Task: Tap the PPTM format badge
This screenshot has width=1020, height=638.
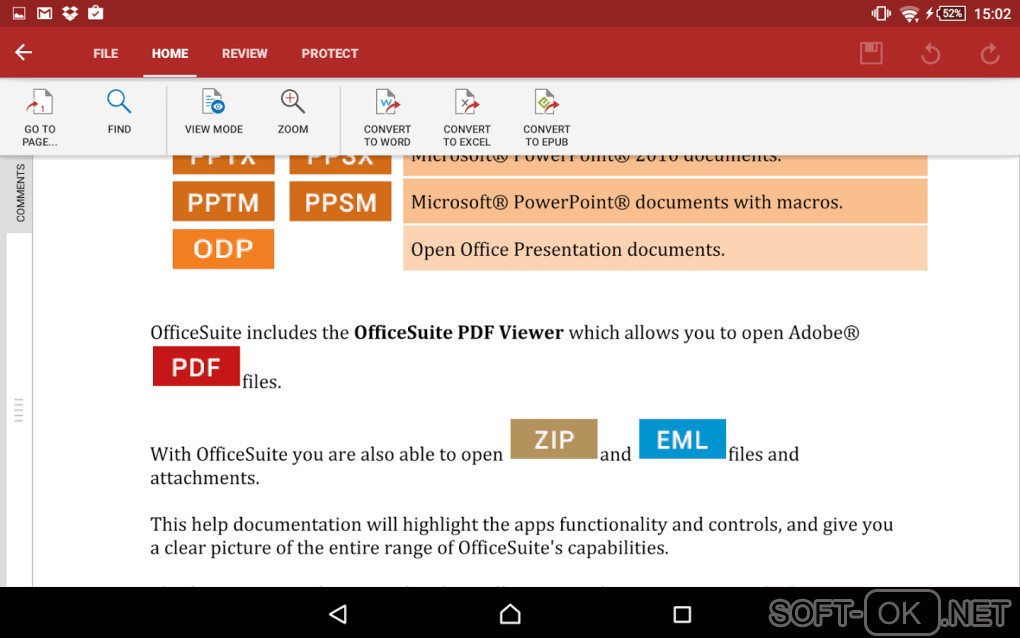Action: point(223,202)
